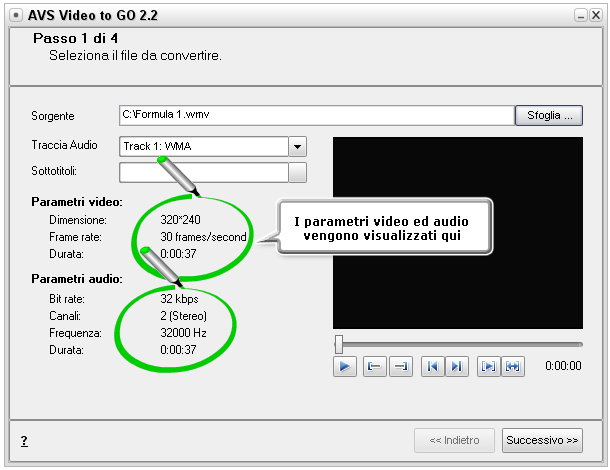Close the AVS Video to GO window
Image resolution: width=610 pixels, height=470 pixels.
point(596,15)
